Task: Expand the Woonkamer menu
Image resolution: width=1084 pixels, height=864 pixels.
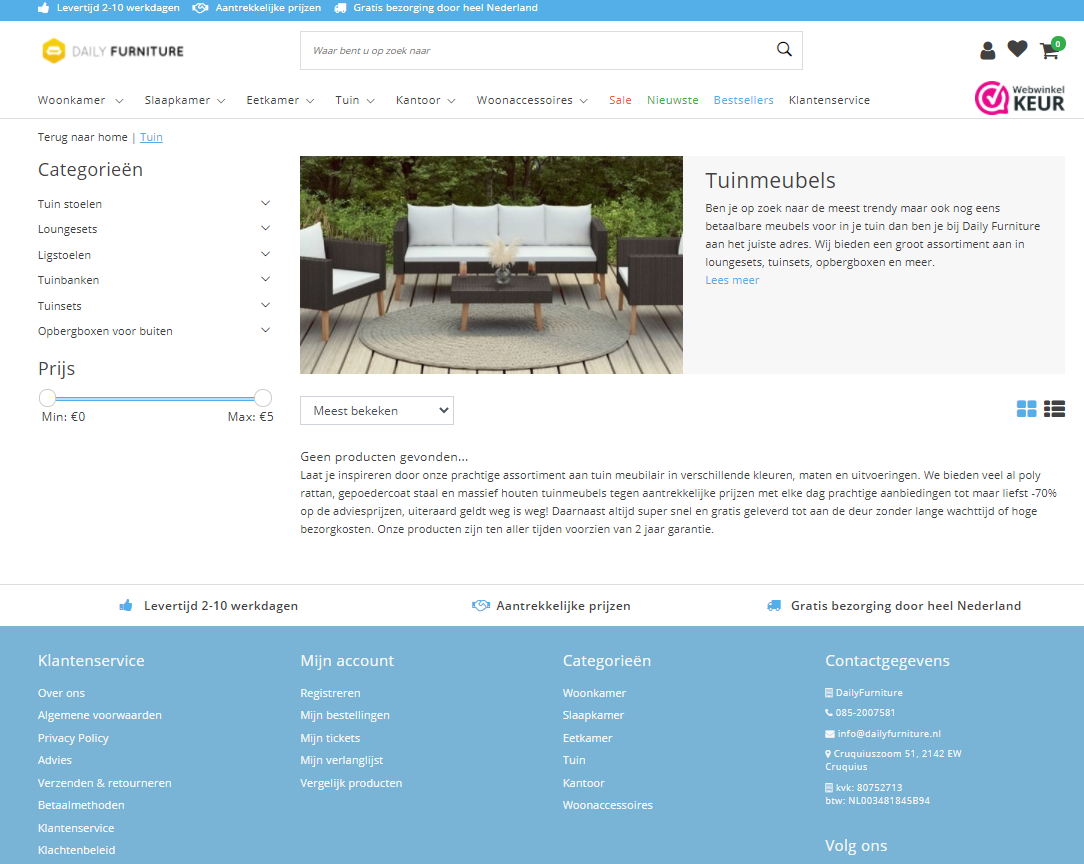Action: (x=80, y=100)
